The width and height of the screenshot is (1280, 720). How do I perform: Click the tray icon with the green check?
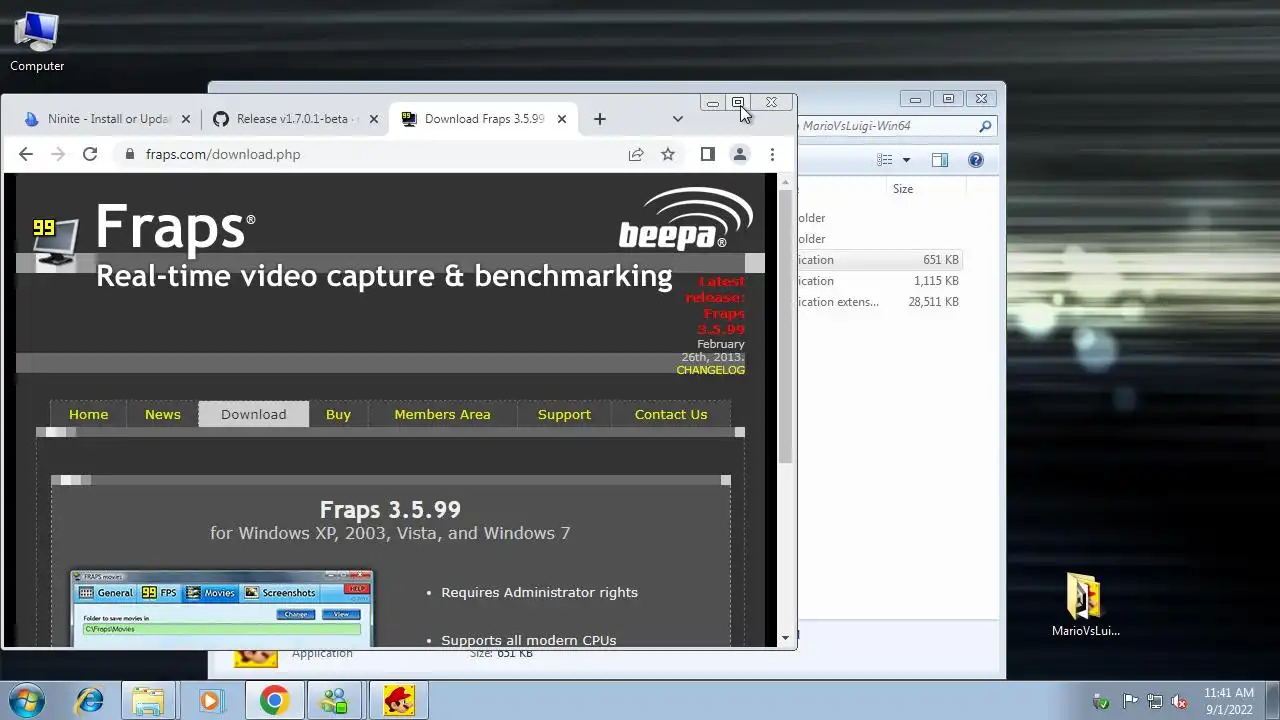coord(1102,701)
